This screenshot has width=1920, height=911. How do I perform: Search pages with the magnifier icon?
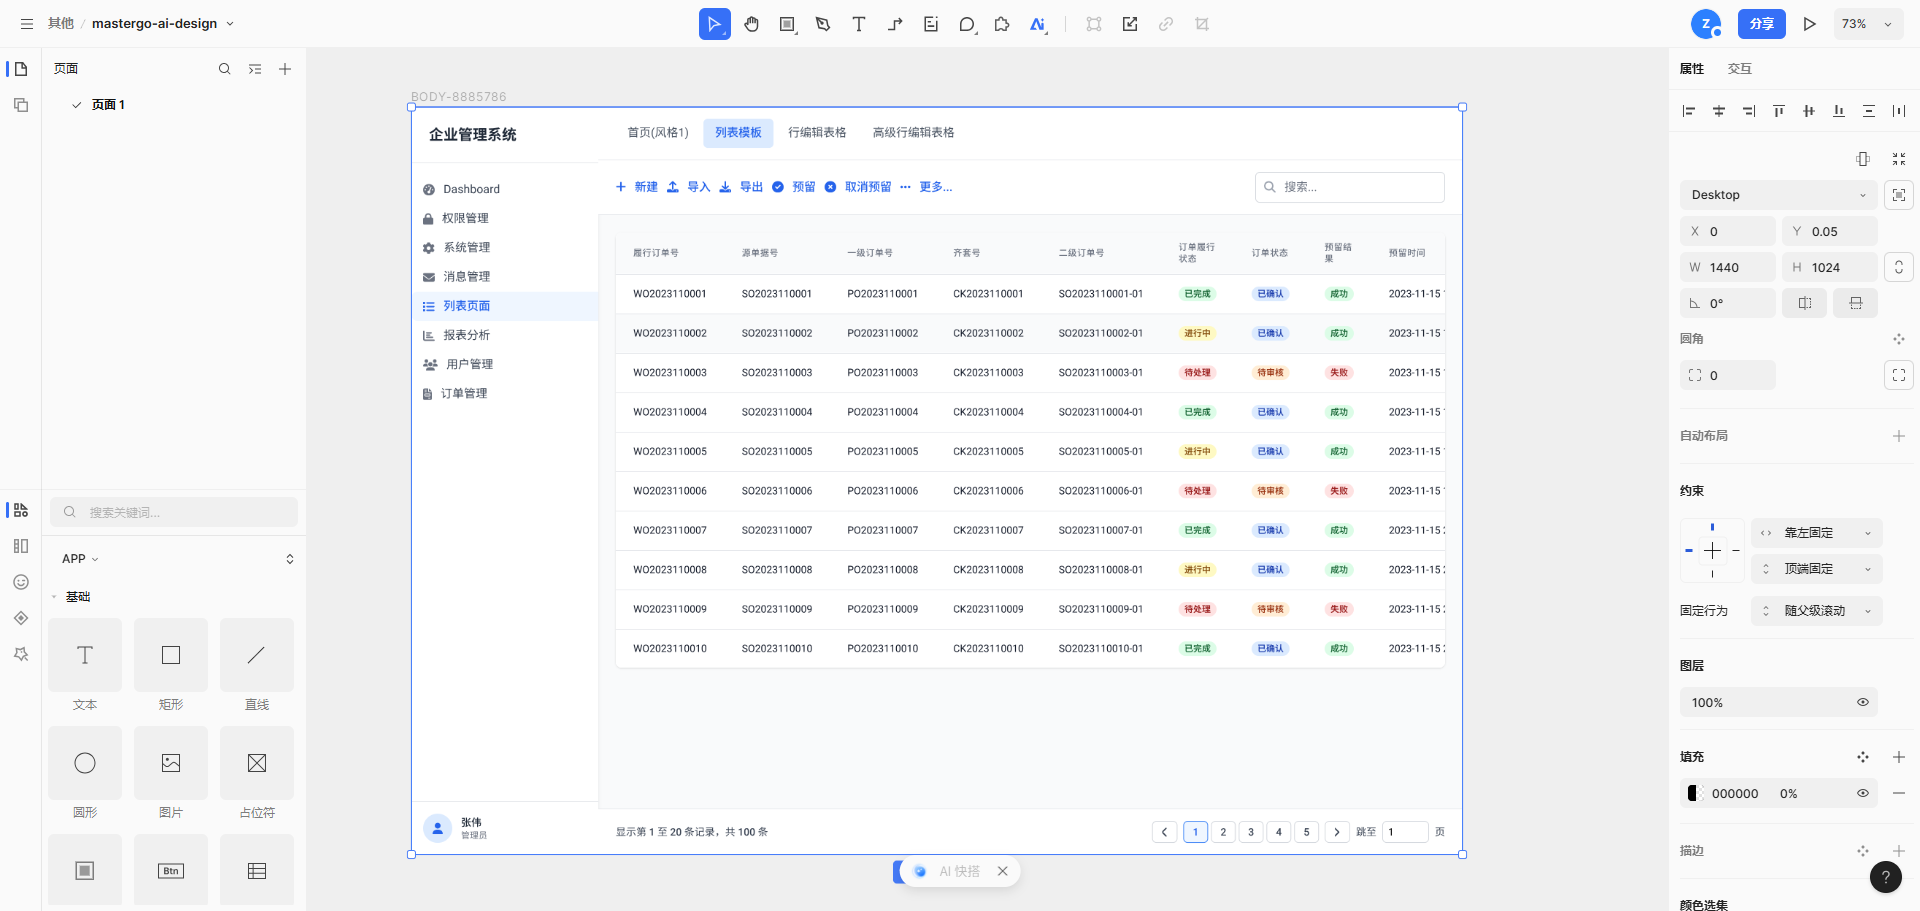click(x=225, y=69)
